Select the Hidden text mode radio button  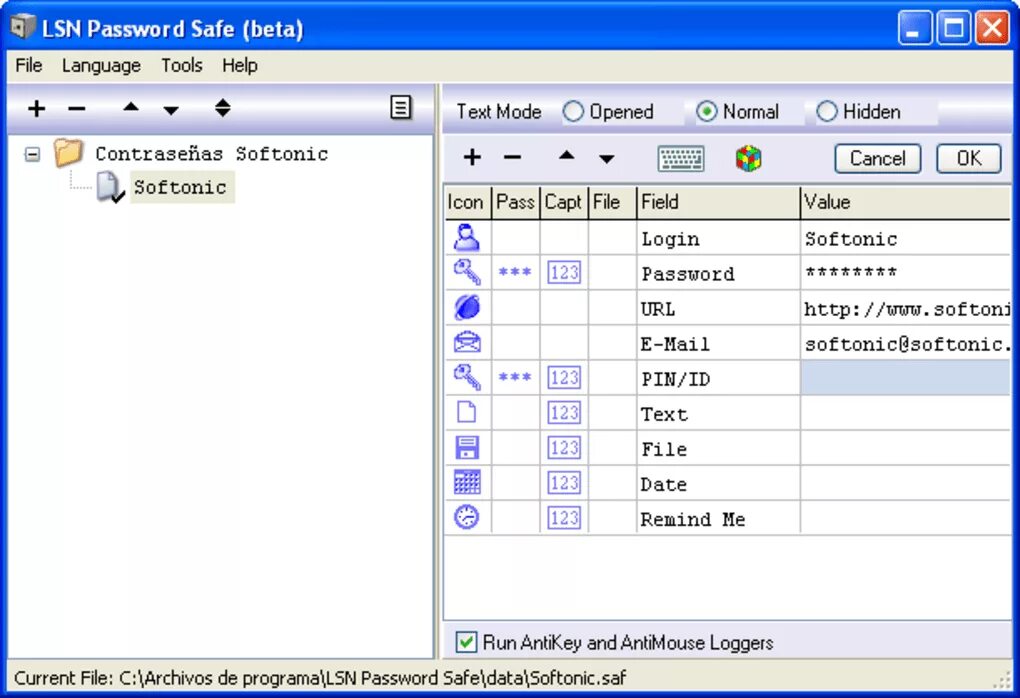point(827,112)
